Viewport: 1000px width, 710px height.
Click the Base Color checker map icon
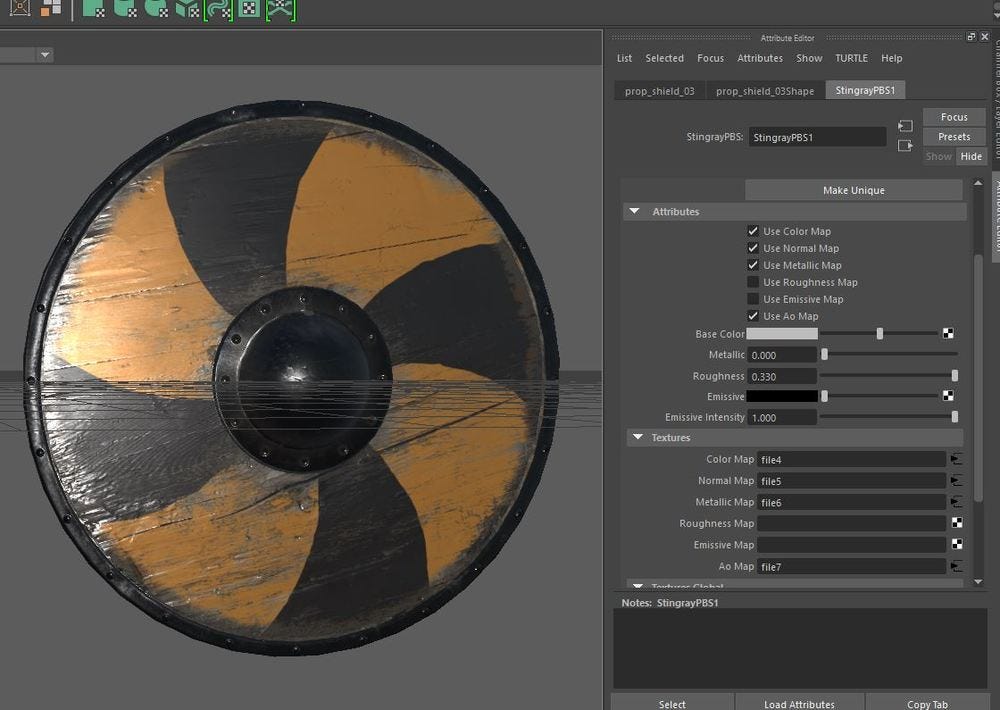[x=948, y=334]
